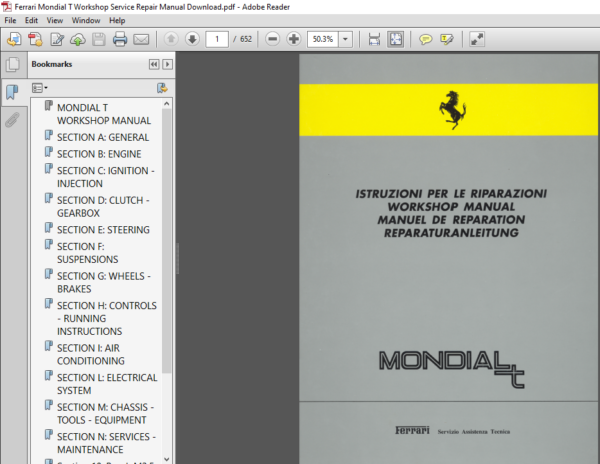Select the highlight text tool icon
600x464 pixels.
point(447,39)
